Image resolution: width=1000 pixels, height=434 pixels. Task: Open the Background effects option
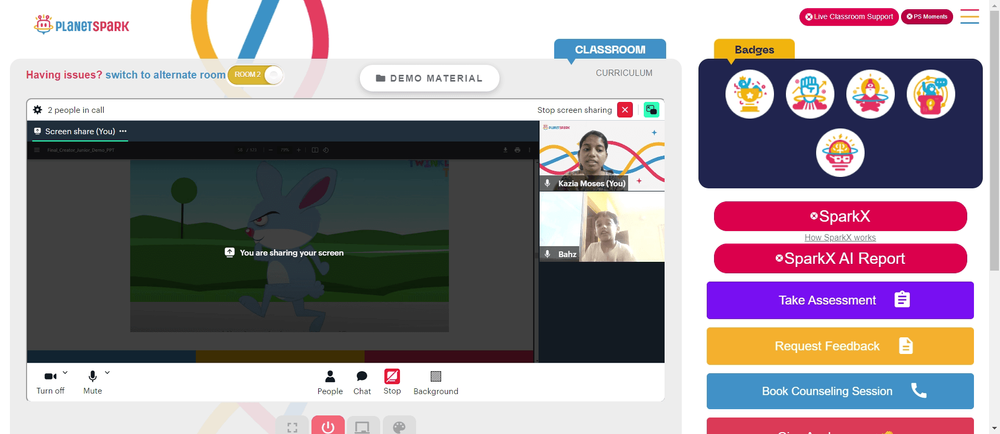tap(436, 382)
